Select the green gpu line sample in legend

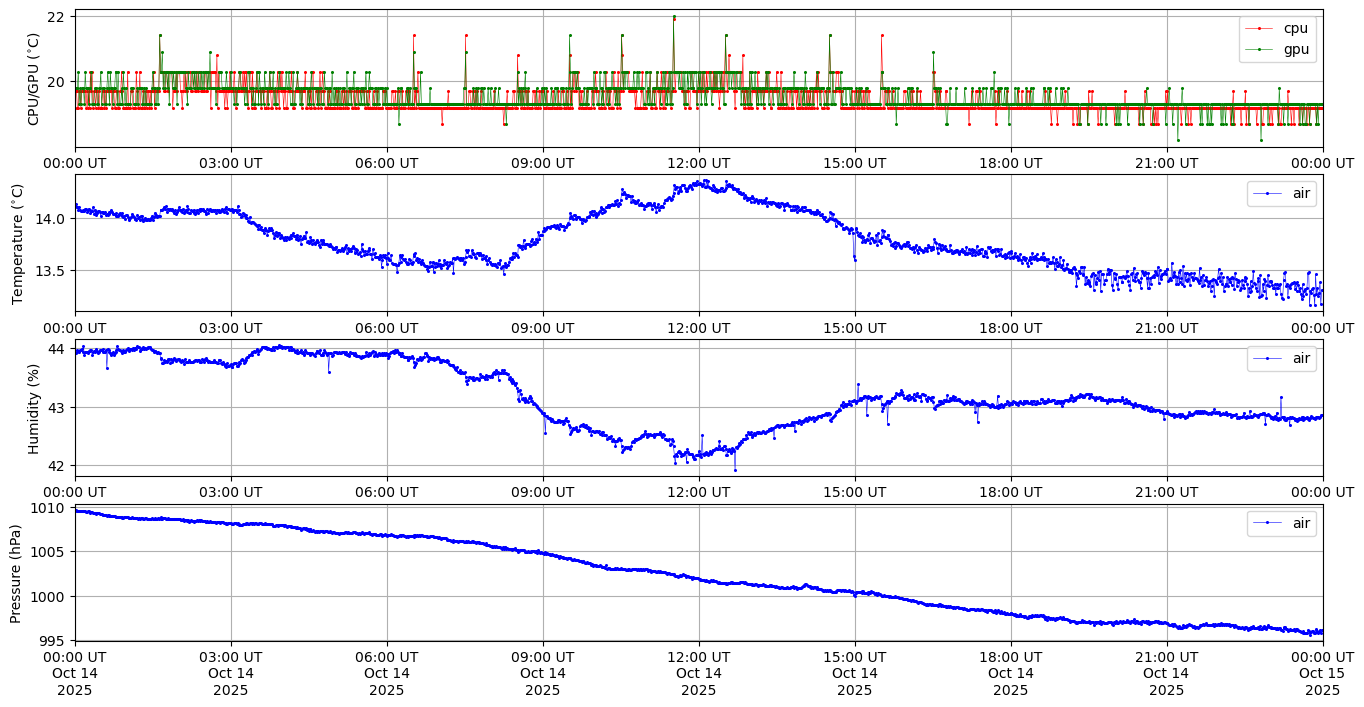(1260, 49)
